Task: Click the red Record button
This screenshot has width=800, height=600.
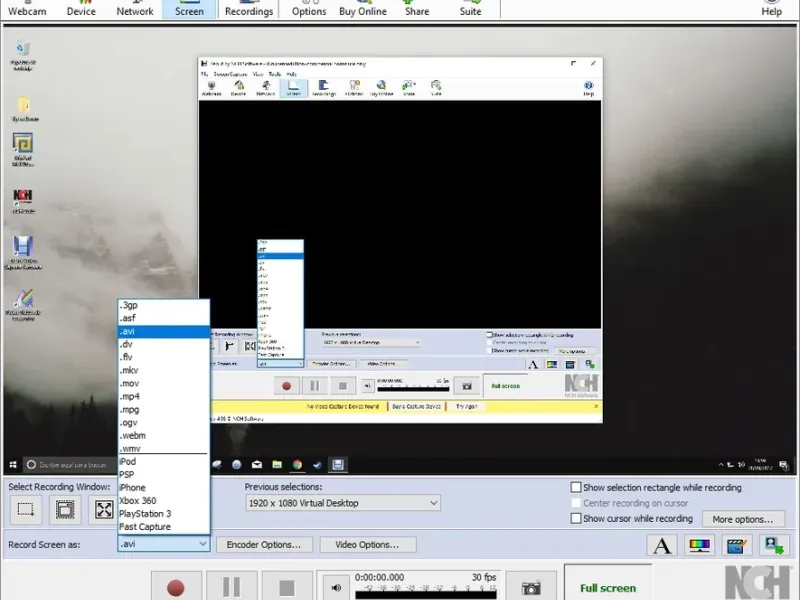Action: [176, 587]
